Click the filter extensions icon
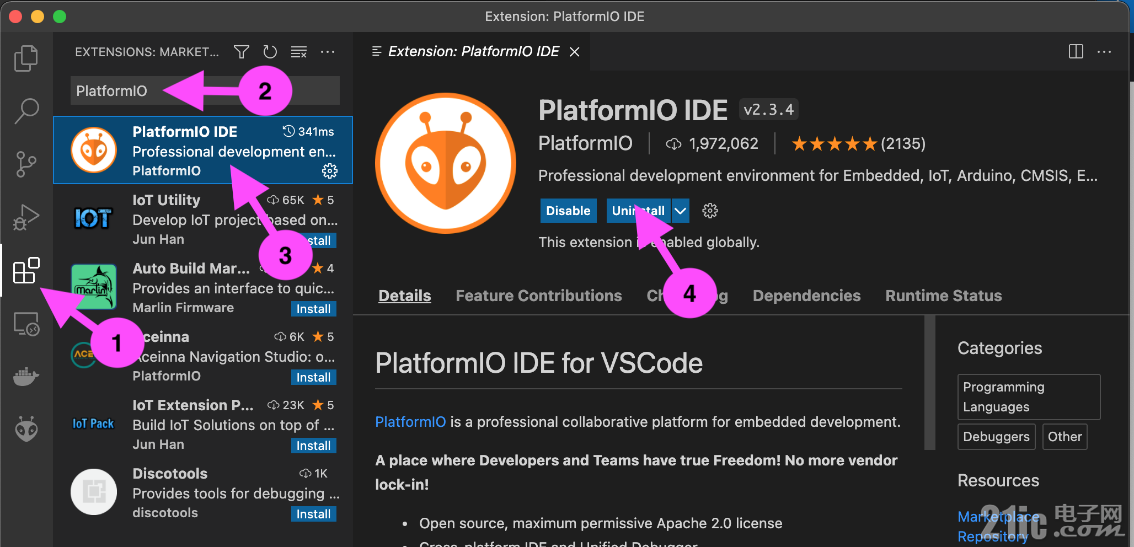Viewport: 1134px width, 547px height. [242, 52]
